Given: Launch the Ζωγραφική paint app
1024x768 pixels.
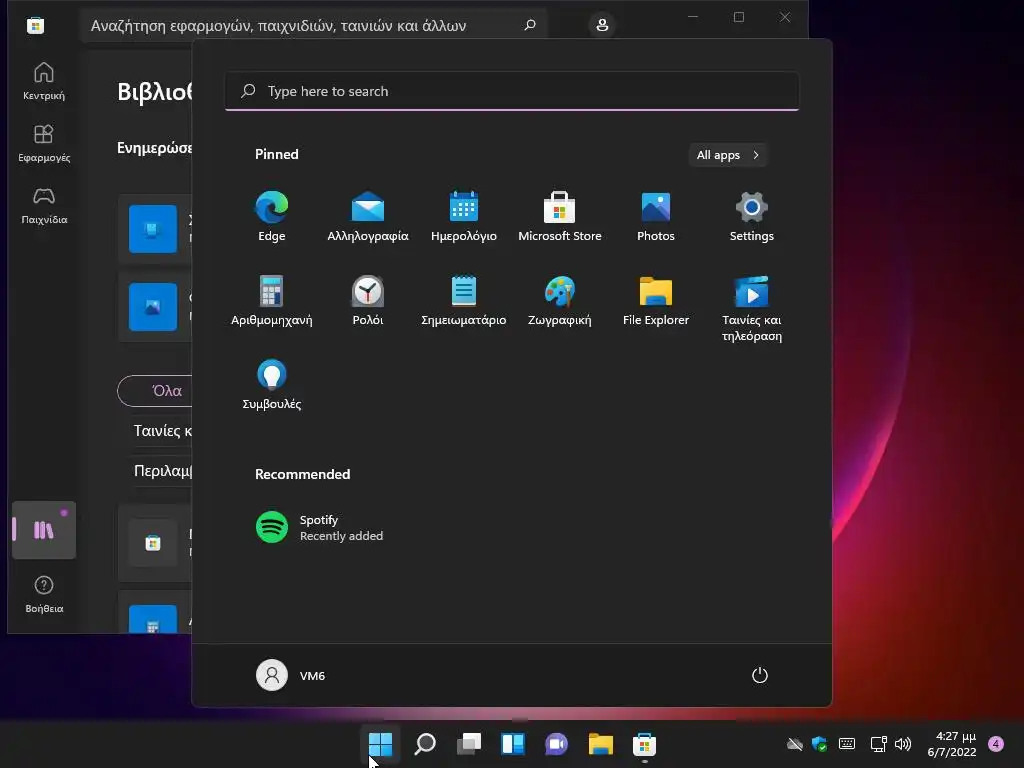Looking at the screenshot, I should pyautogui.click(x=560, y=300).
